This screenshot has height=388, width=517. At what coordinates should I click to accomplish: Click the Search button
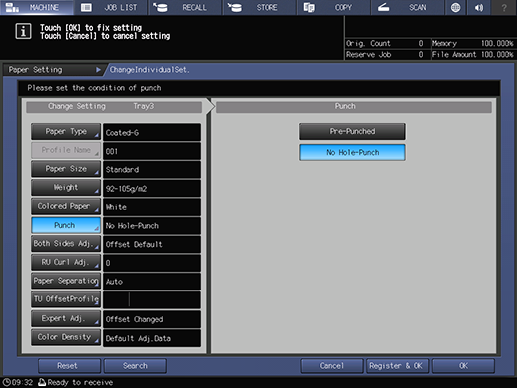click(135, 366)
